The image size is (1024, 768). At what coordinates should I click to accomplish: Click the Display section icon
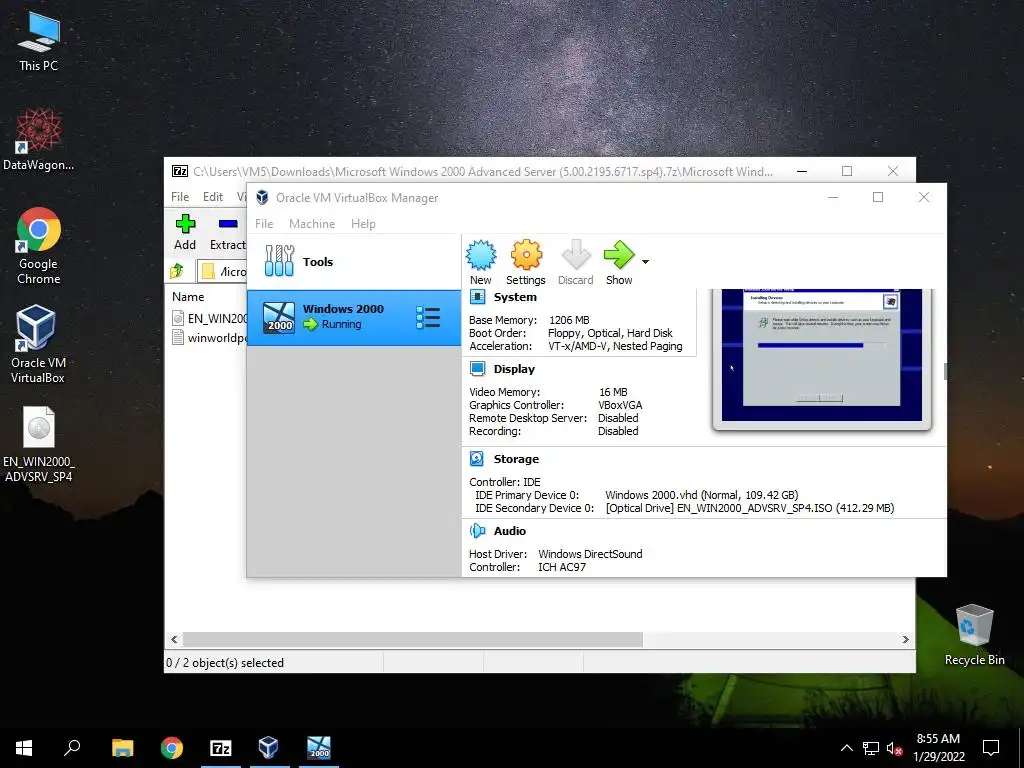coord(477,369)
